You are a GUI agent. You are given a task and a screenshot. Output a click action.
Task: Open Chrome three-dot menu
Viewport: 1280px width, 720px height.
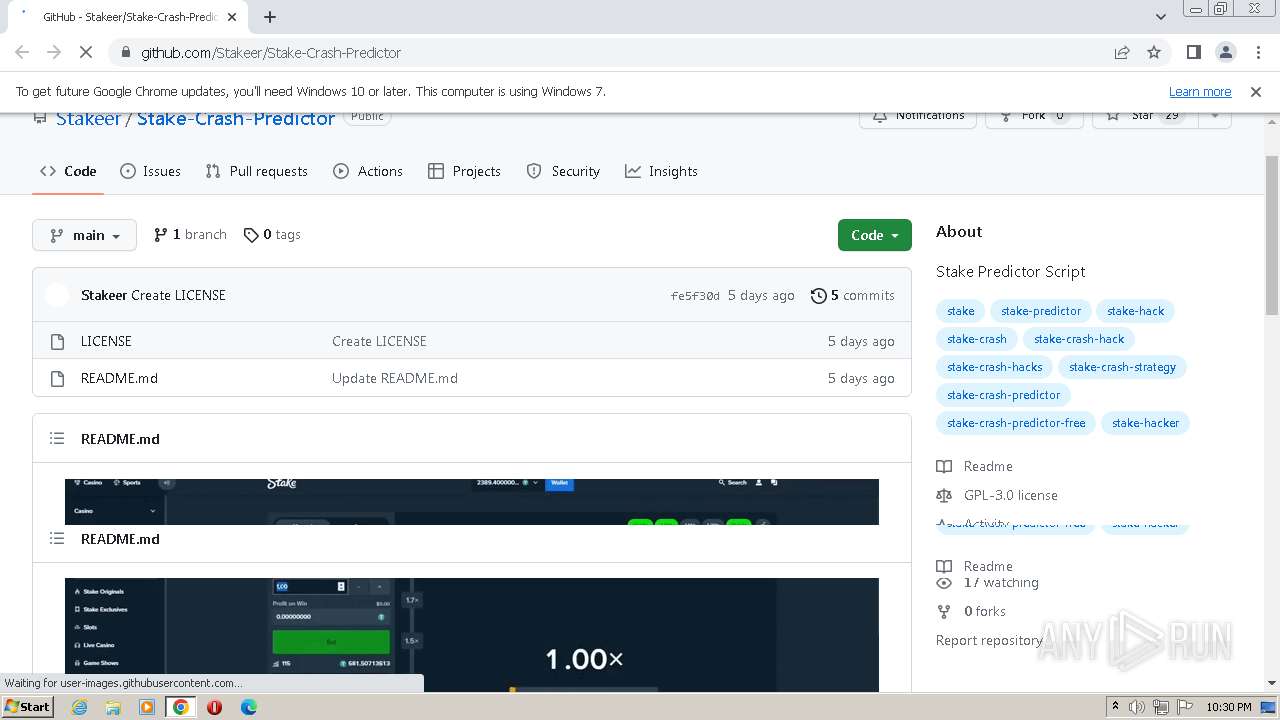click(1257, 53)
